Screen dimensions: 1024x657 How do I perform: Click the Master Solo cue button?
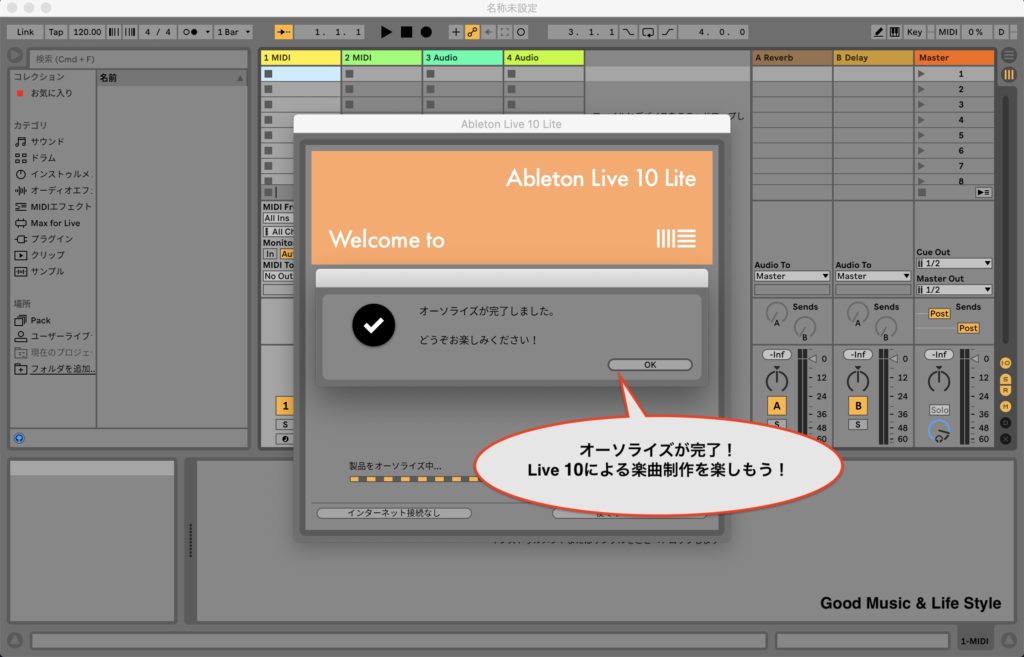[x=939, y=410]
